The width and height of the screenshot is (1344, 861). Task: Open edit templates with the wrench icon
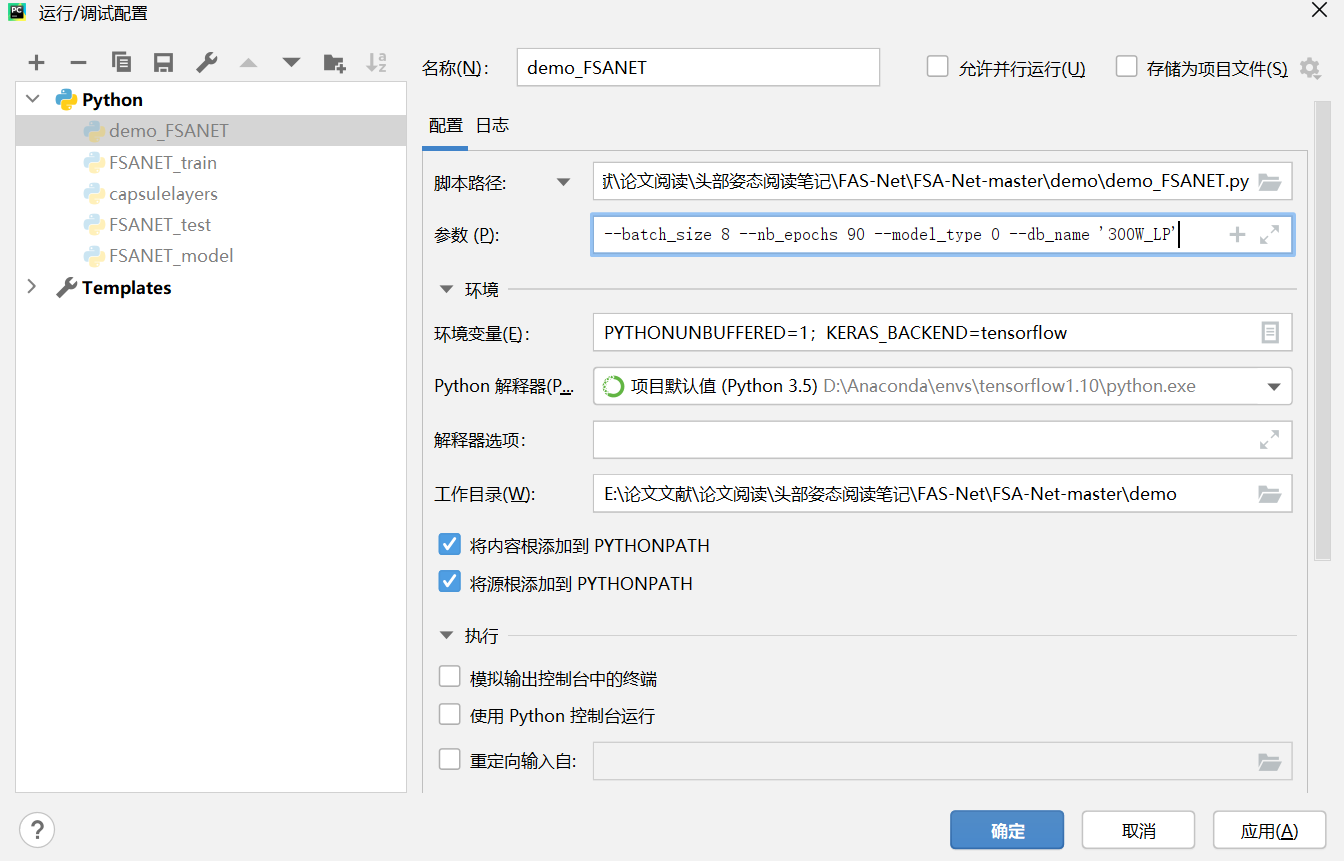point(206,62)
